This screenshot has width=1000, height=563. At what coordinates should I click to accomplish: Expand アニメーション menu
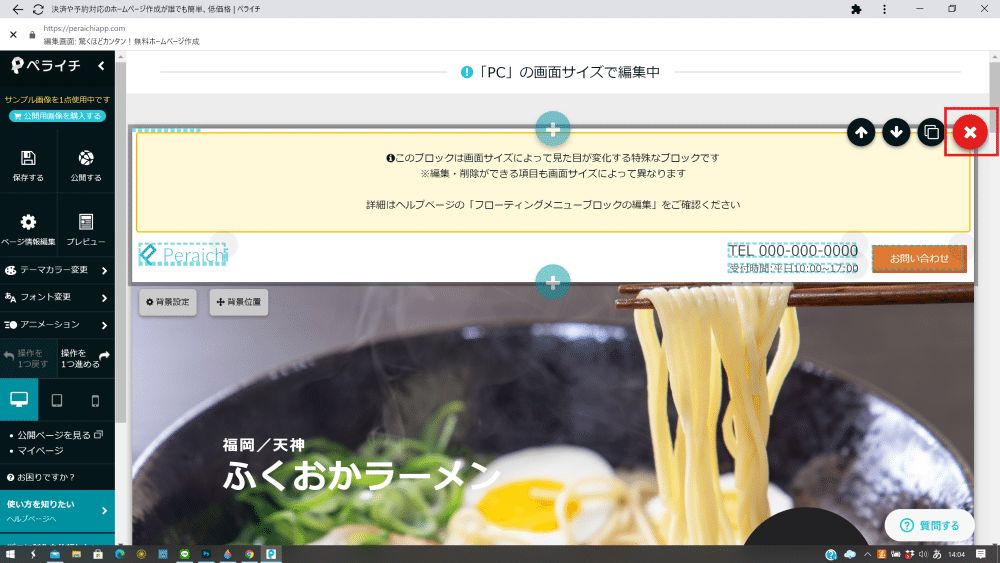pyautogui.click(x=57, y=325)
